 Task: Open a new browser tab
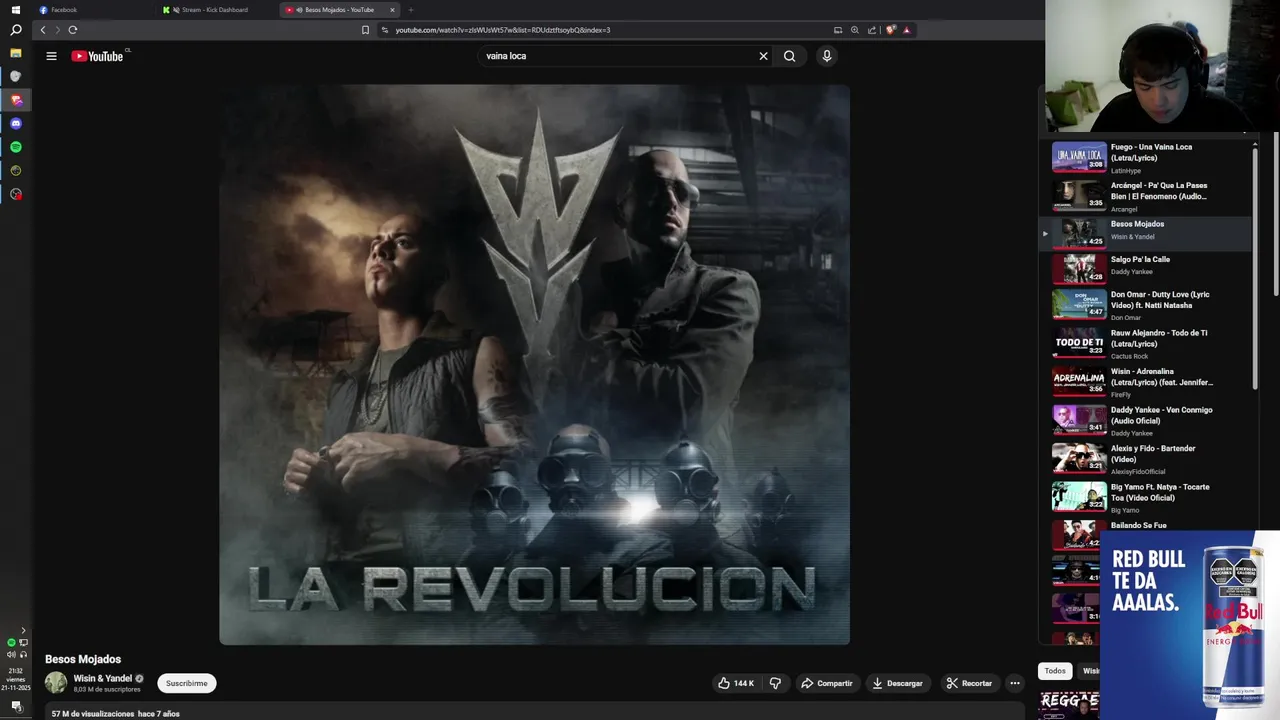[x=410, y=10]
